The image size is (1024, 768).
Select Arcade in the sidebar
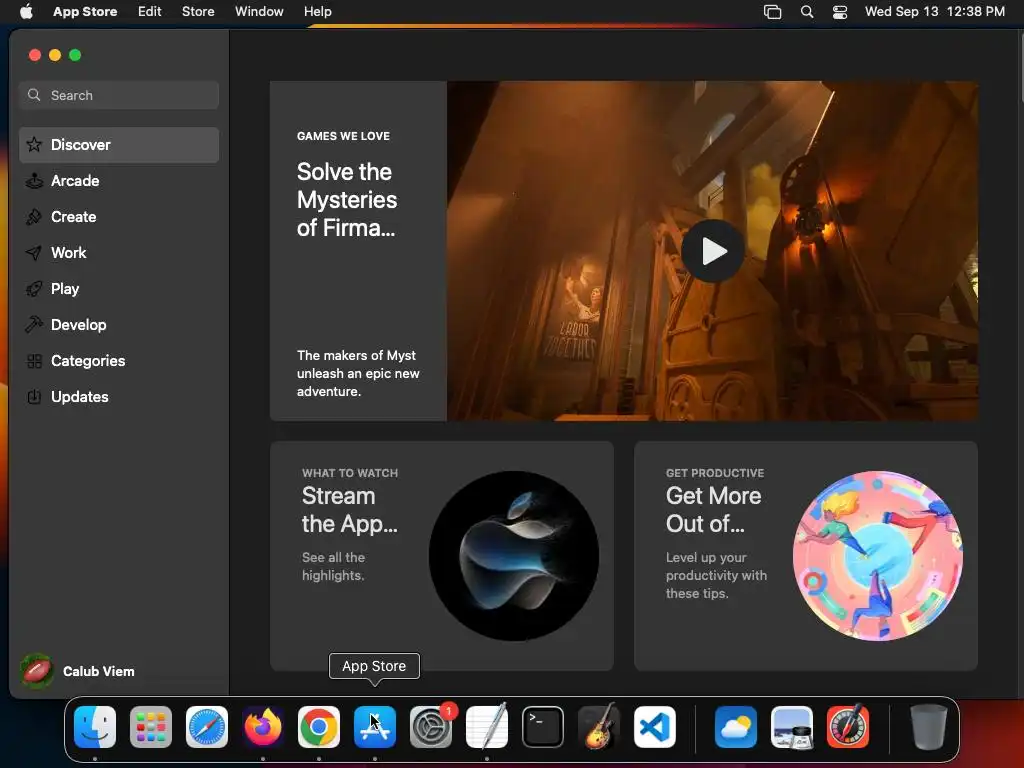[x=119, y=181]
